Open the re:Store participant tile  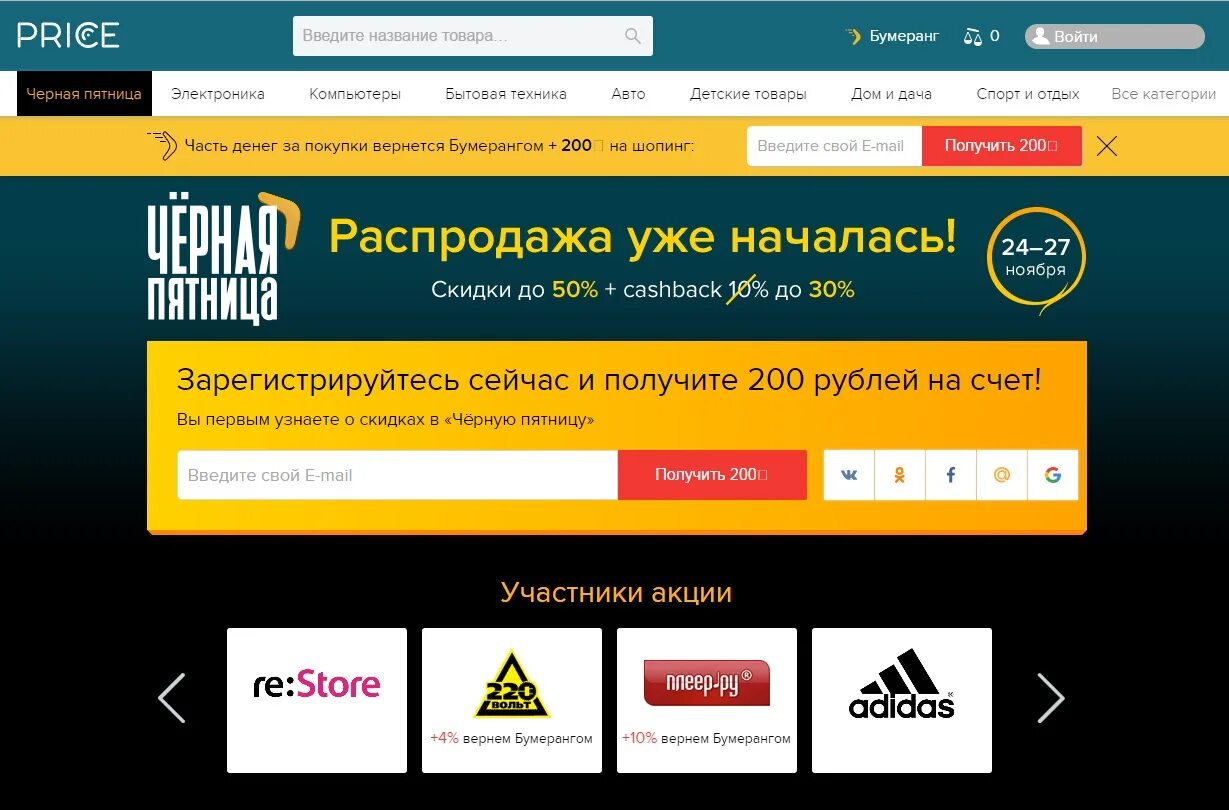(317, 700)
